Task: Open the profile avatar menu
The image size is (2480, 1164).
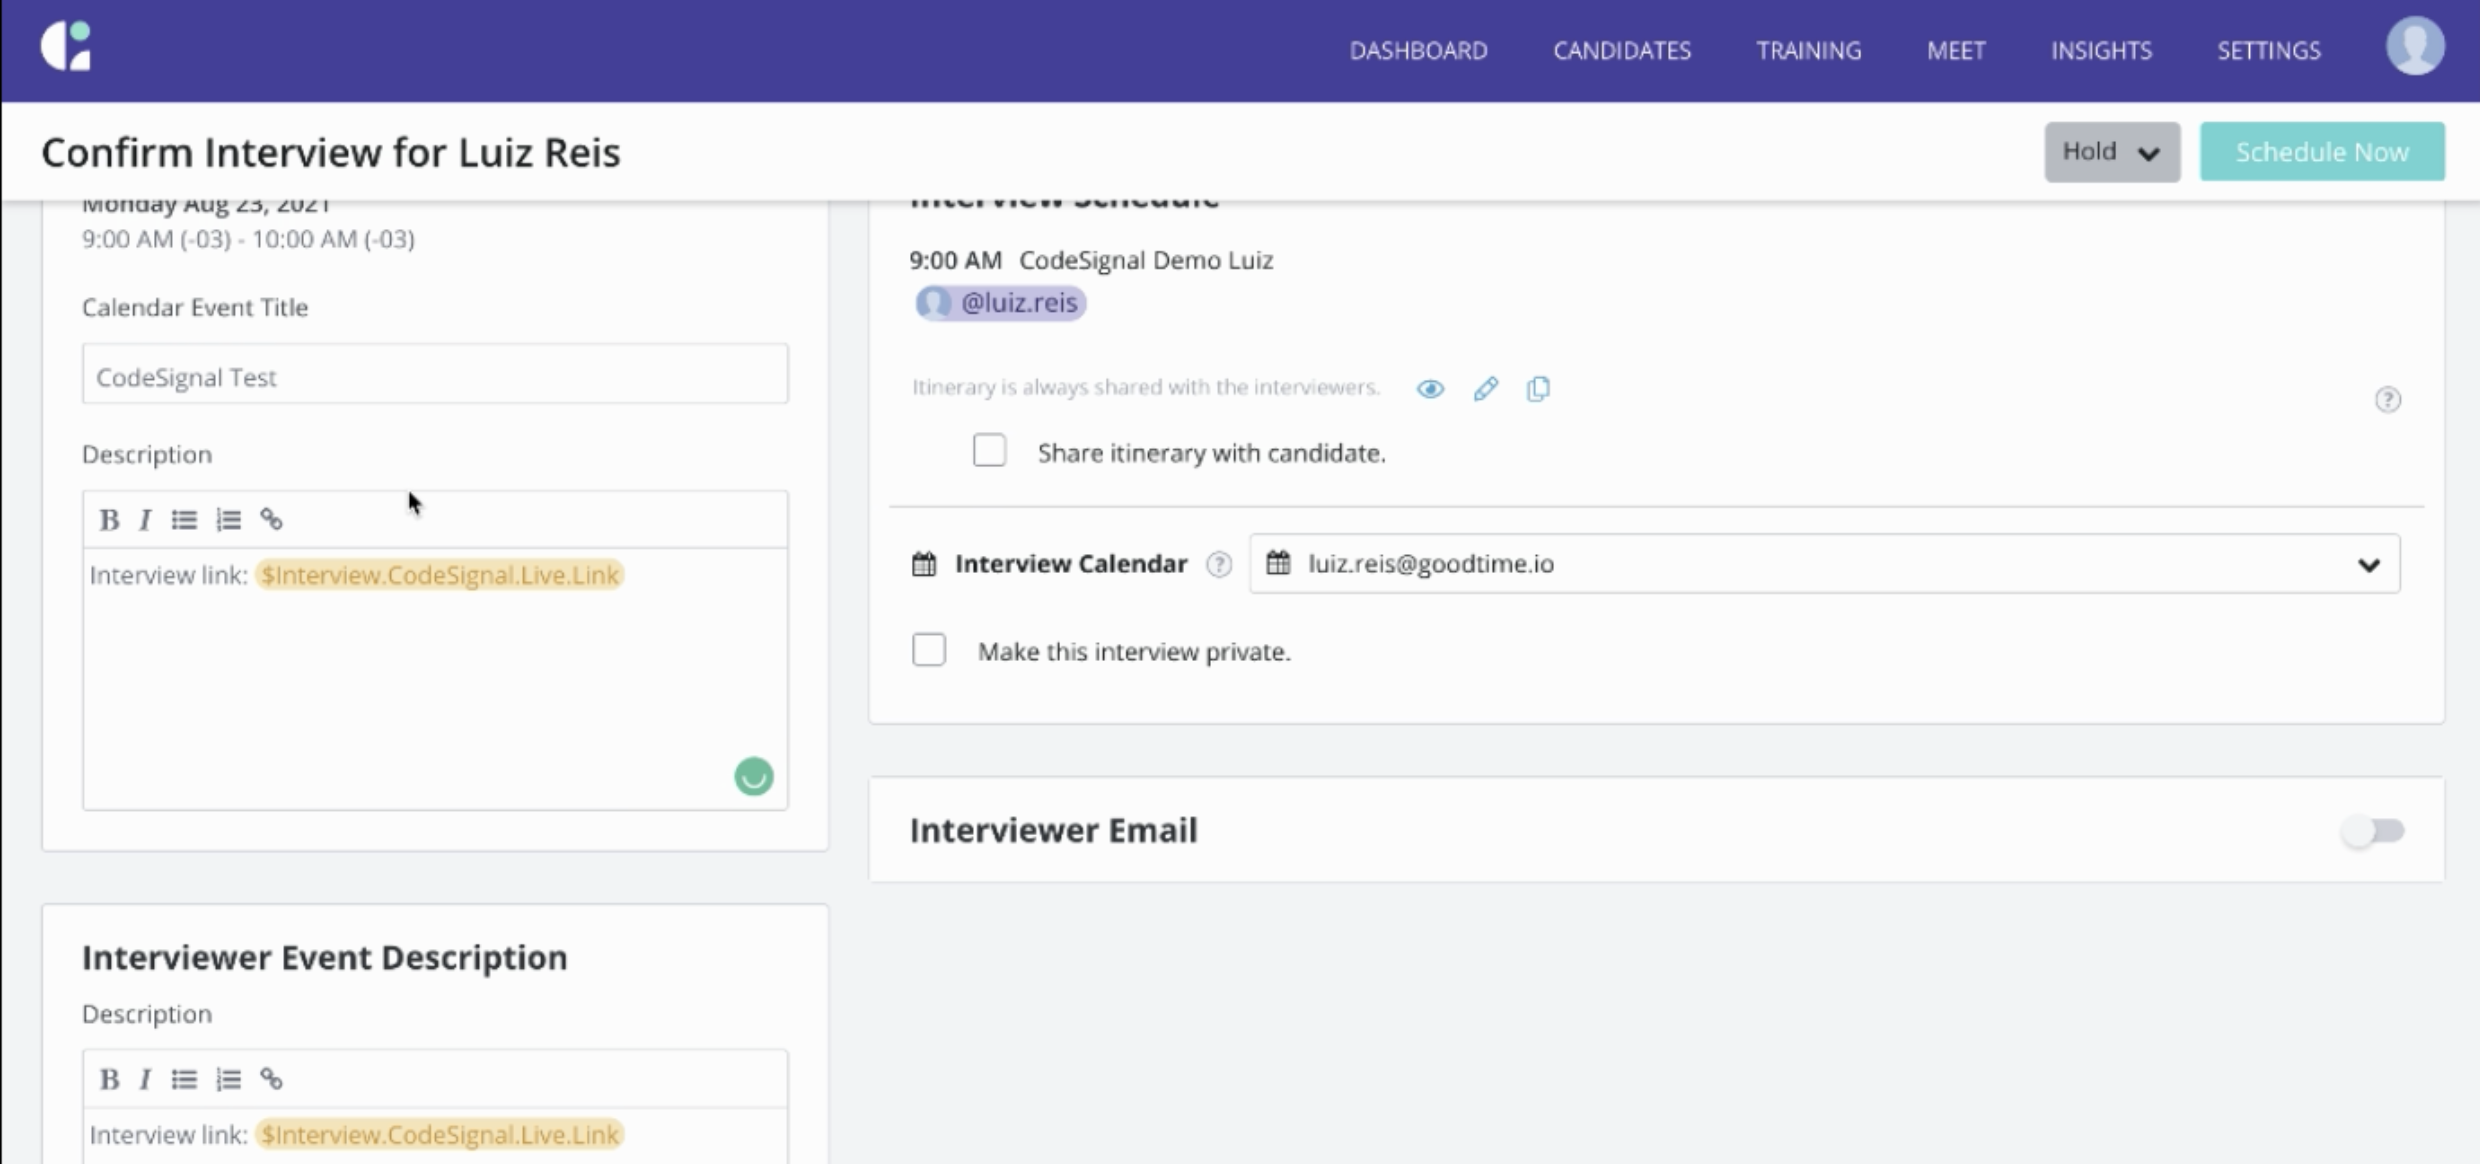Action: (x=2415, y=45)
